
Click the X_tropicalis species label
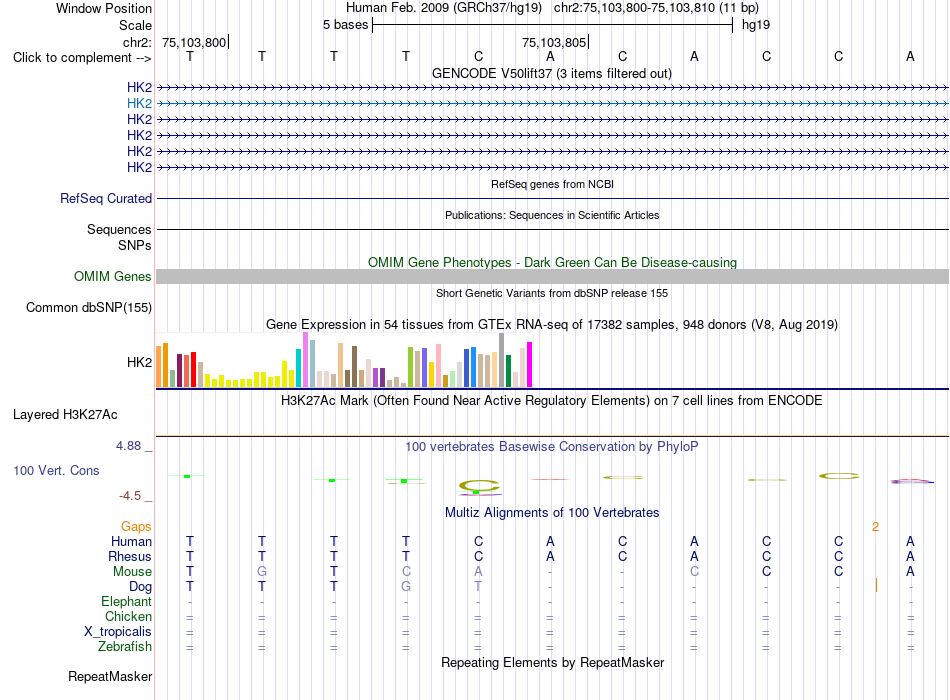pos(118,632)
